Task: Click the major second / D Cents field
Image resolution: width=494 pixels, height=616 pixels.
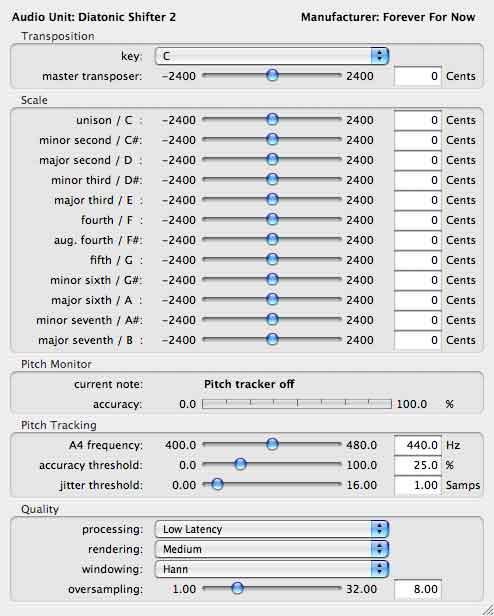Action: coord(418,160)
